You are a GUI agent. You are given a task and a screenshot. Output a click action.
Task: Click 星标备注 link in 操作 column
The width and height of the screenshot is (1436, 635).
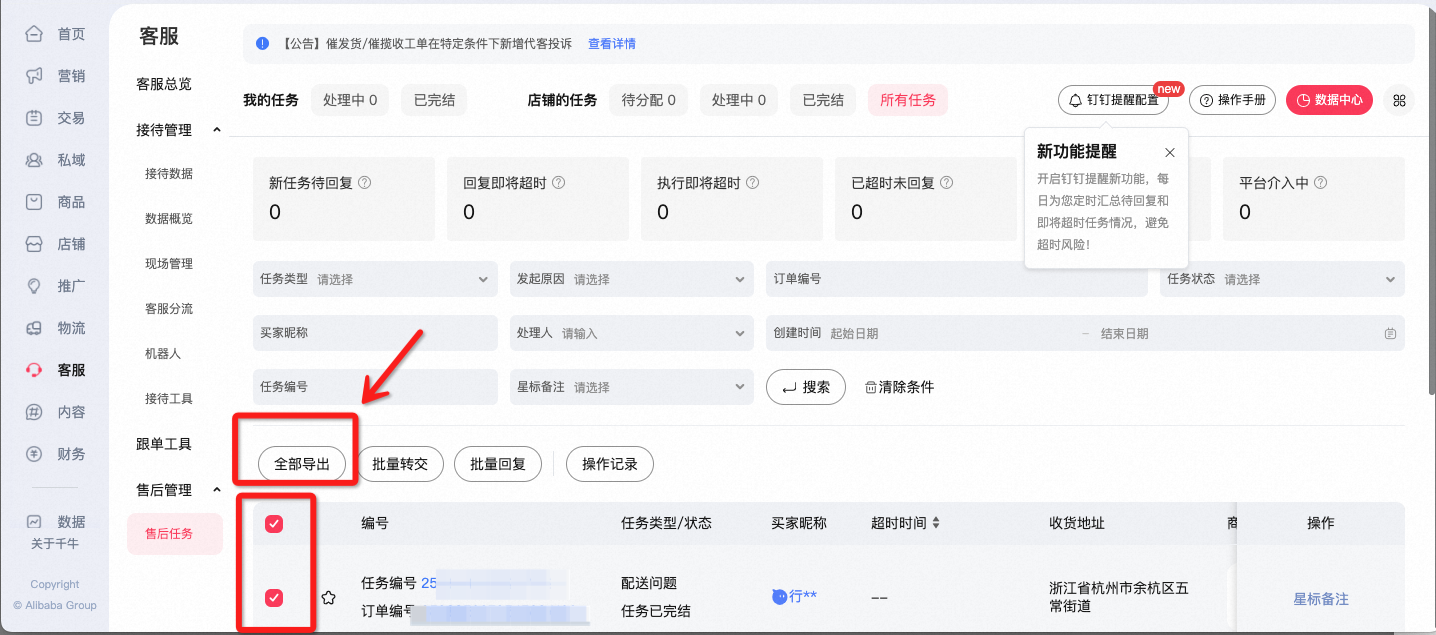pos(1321,599)
